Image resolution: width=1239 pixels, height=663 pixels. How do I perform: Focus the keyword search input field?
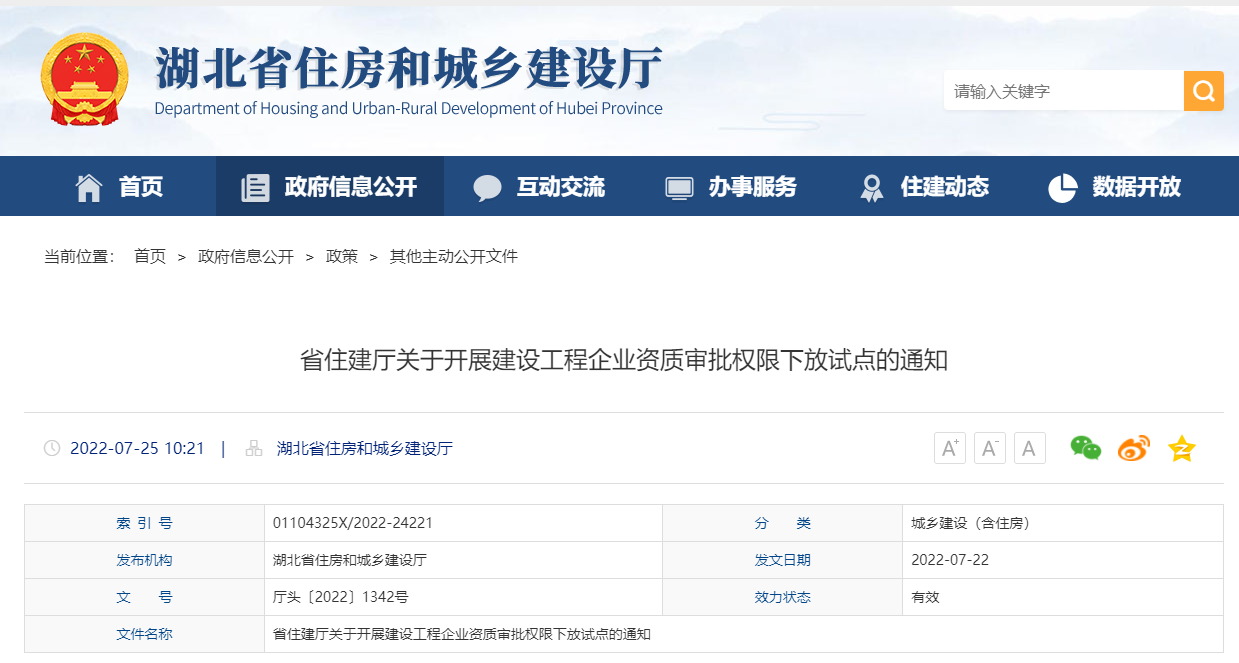coord(1064,91)
